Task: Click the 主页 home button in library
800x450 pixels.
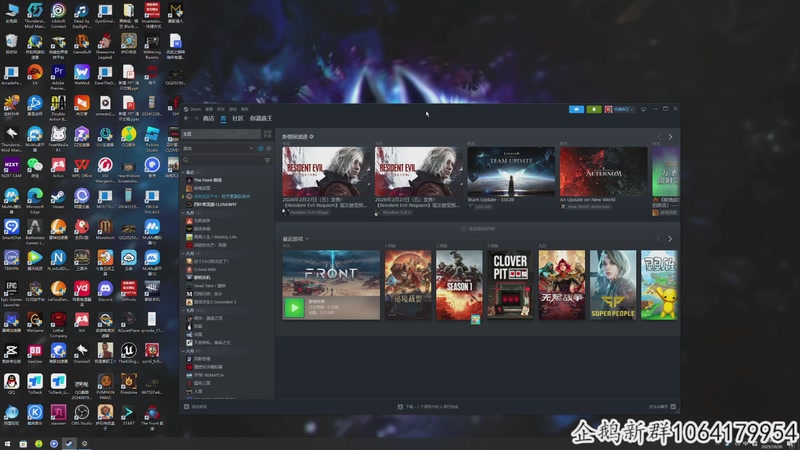Action: (221, 134)
